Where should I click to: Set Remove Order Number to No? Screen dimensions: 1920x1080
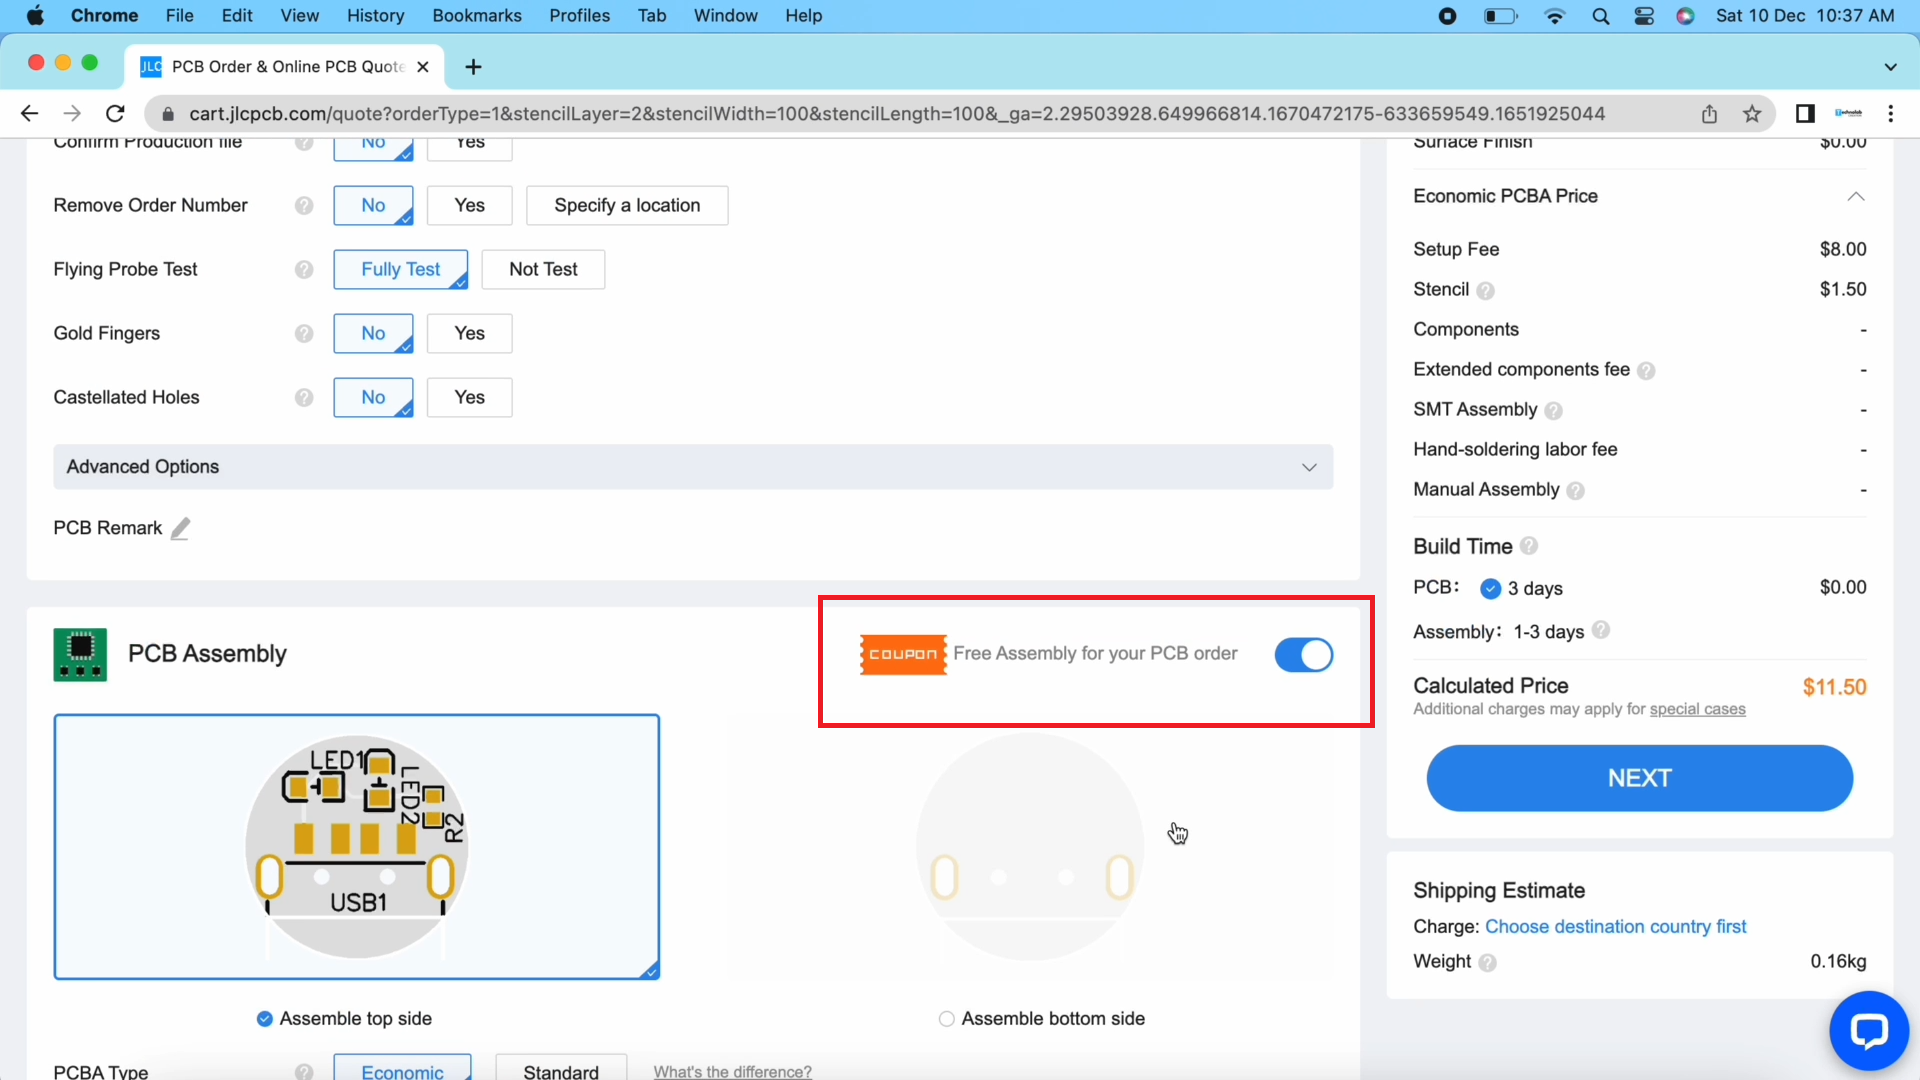pos(373,205)
